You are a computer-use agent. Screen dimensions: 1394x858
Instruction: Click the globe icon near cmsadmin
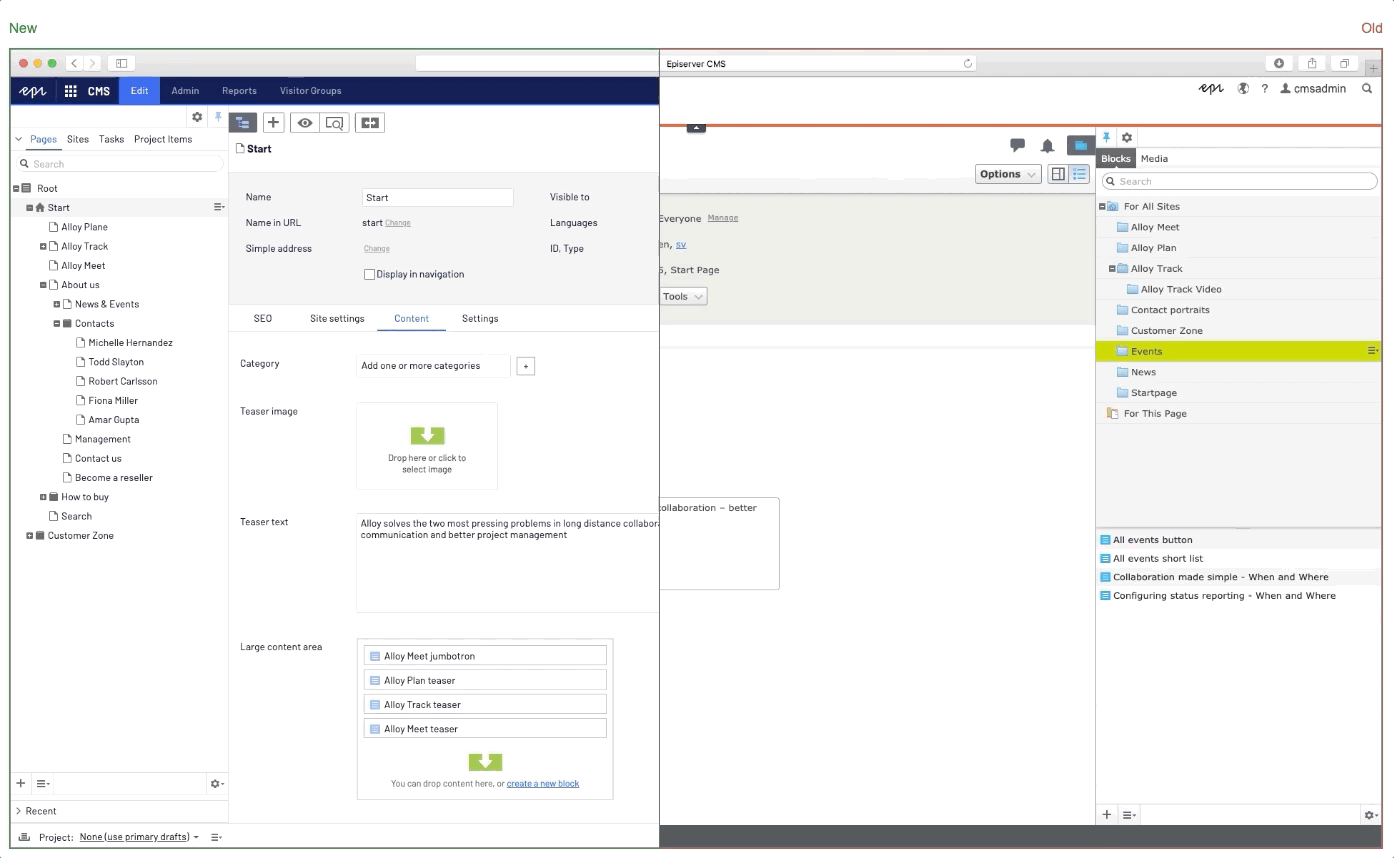[x=1243, y=89]
